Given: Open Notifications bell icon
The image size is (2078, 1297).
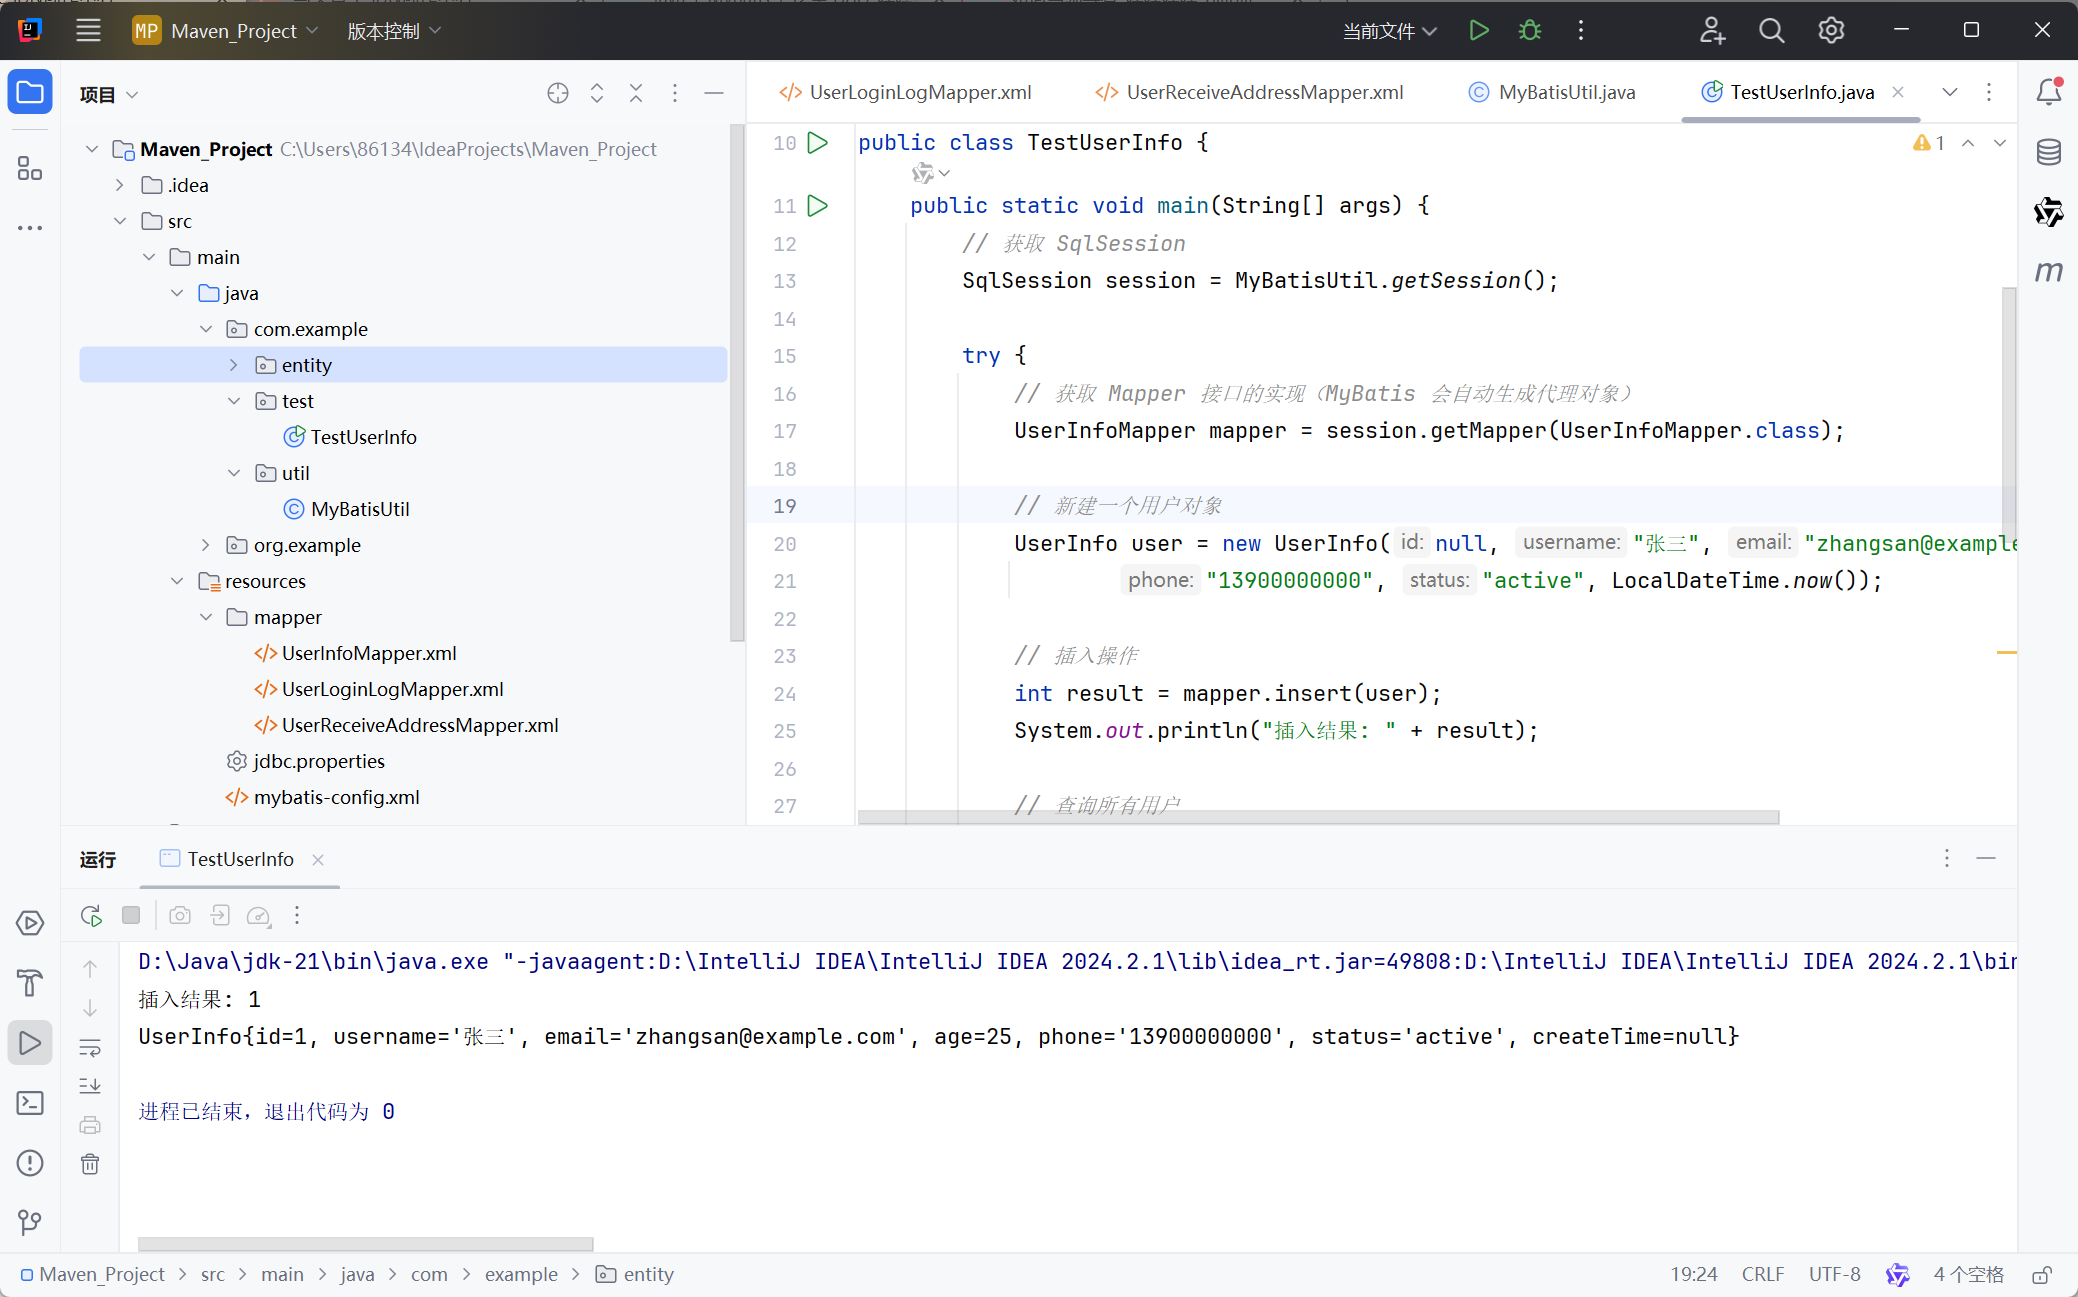Looking at the screenshot, I should pos(2048,92).
